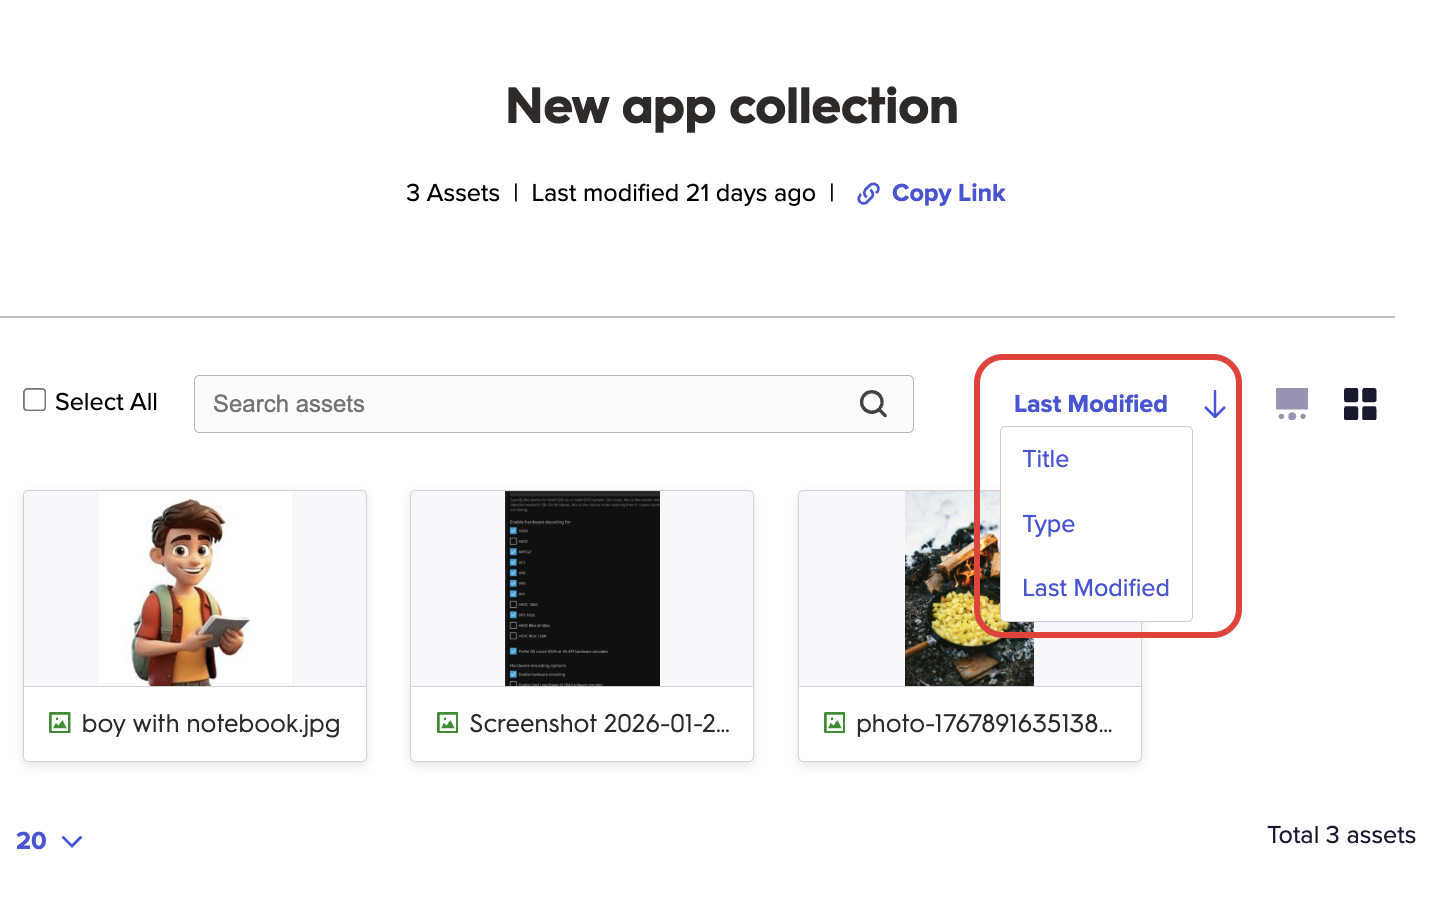Open the dark Screenshot thumbnail image

click(582, 588)
